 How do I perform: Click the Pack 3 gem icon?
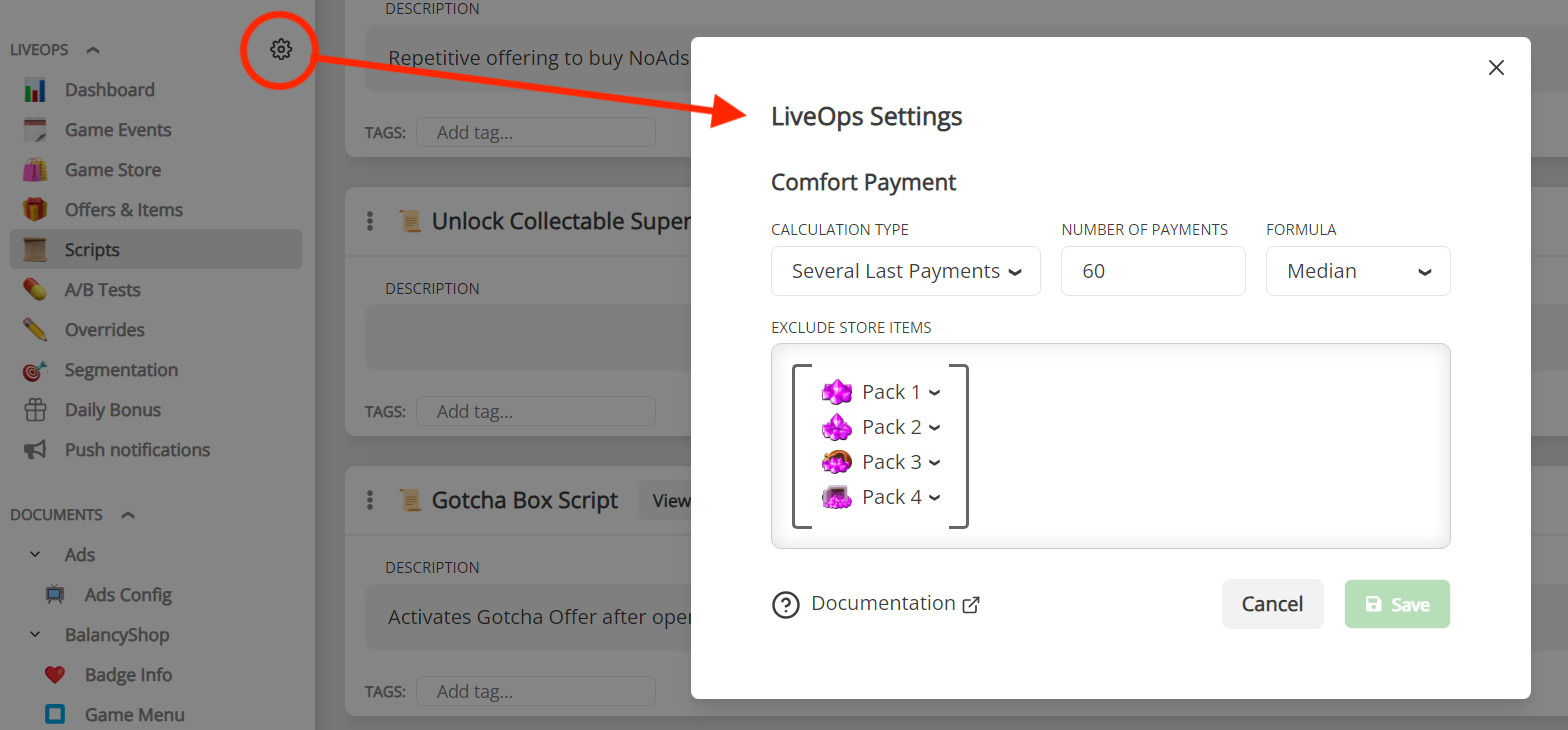tap(836, 462)
